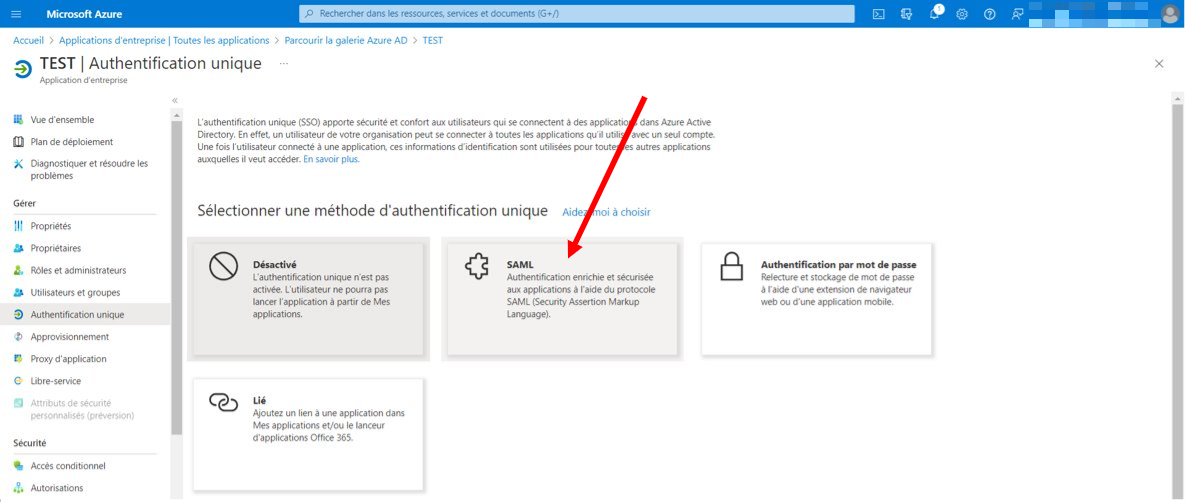Viewport: 1185px width, 502px height.
Task: Click the Autorisations icon
Action: 19,488
